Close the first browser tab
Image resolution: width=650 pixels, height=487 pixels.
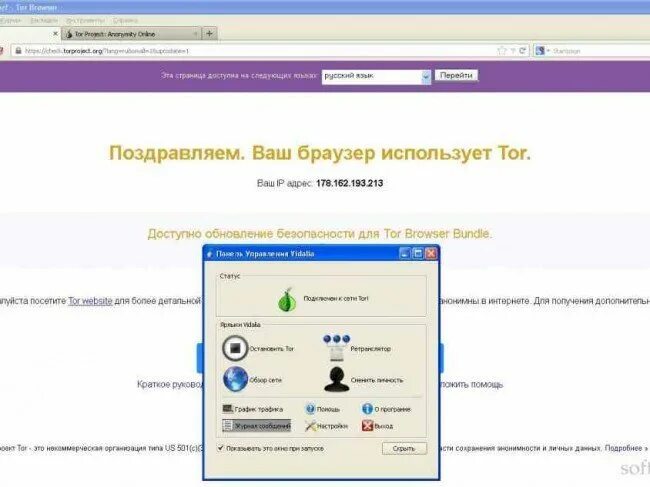55,33
